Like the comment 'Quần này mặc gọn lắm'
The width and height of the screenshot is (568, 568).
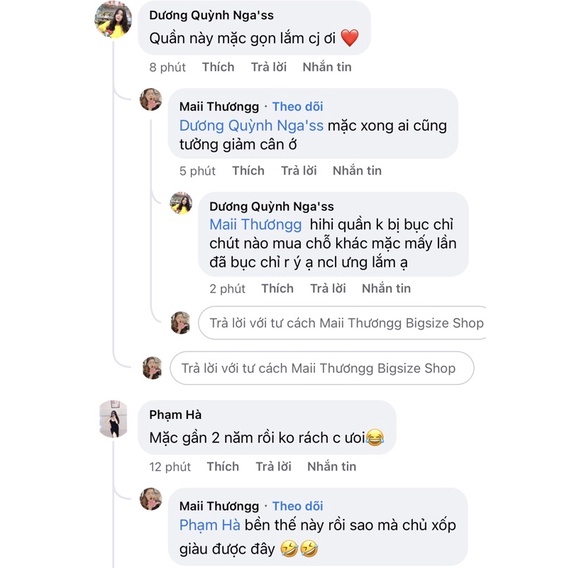218,67
